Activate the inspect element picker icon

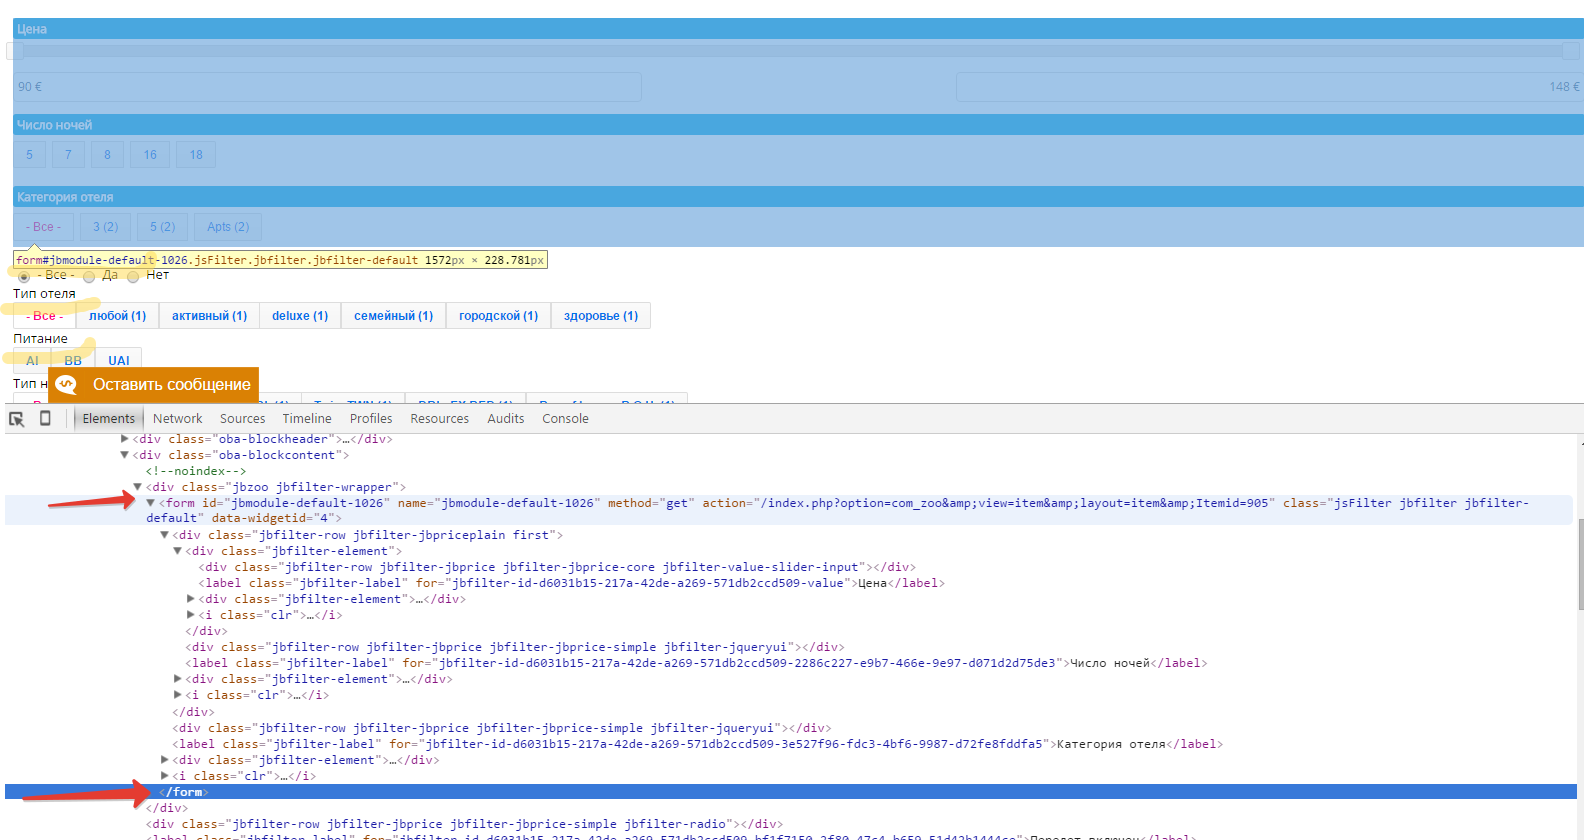[17, 419]
